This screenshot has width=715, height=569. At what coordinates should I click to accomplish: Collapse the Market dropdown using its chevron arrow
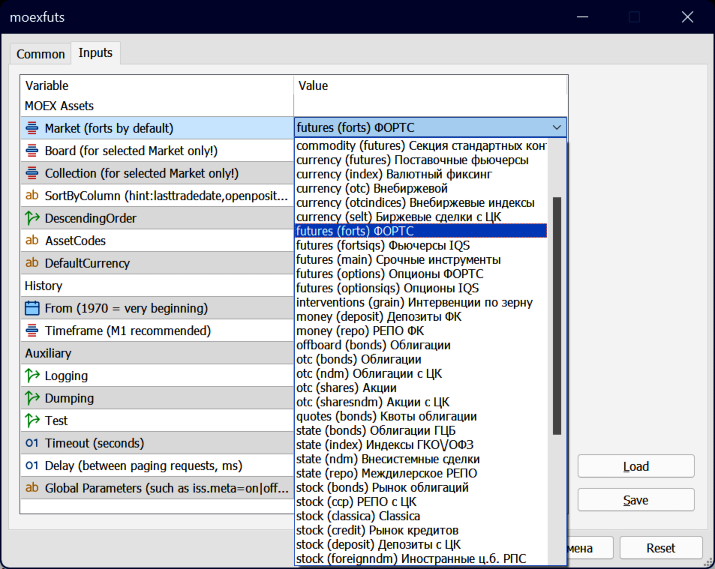(557, 128)
